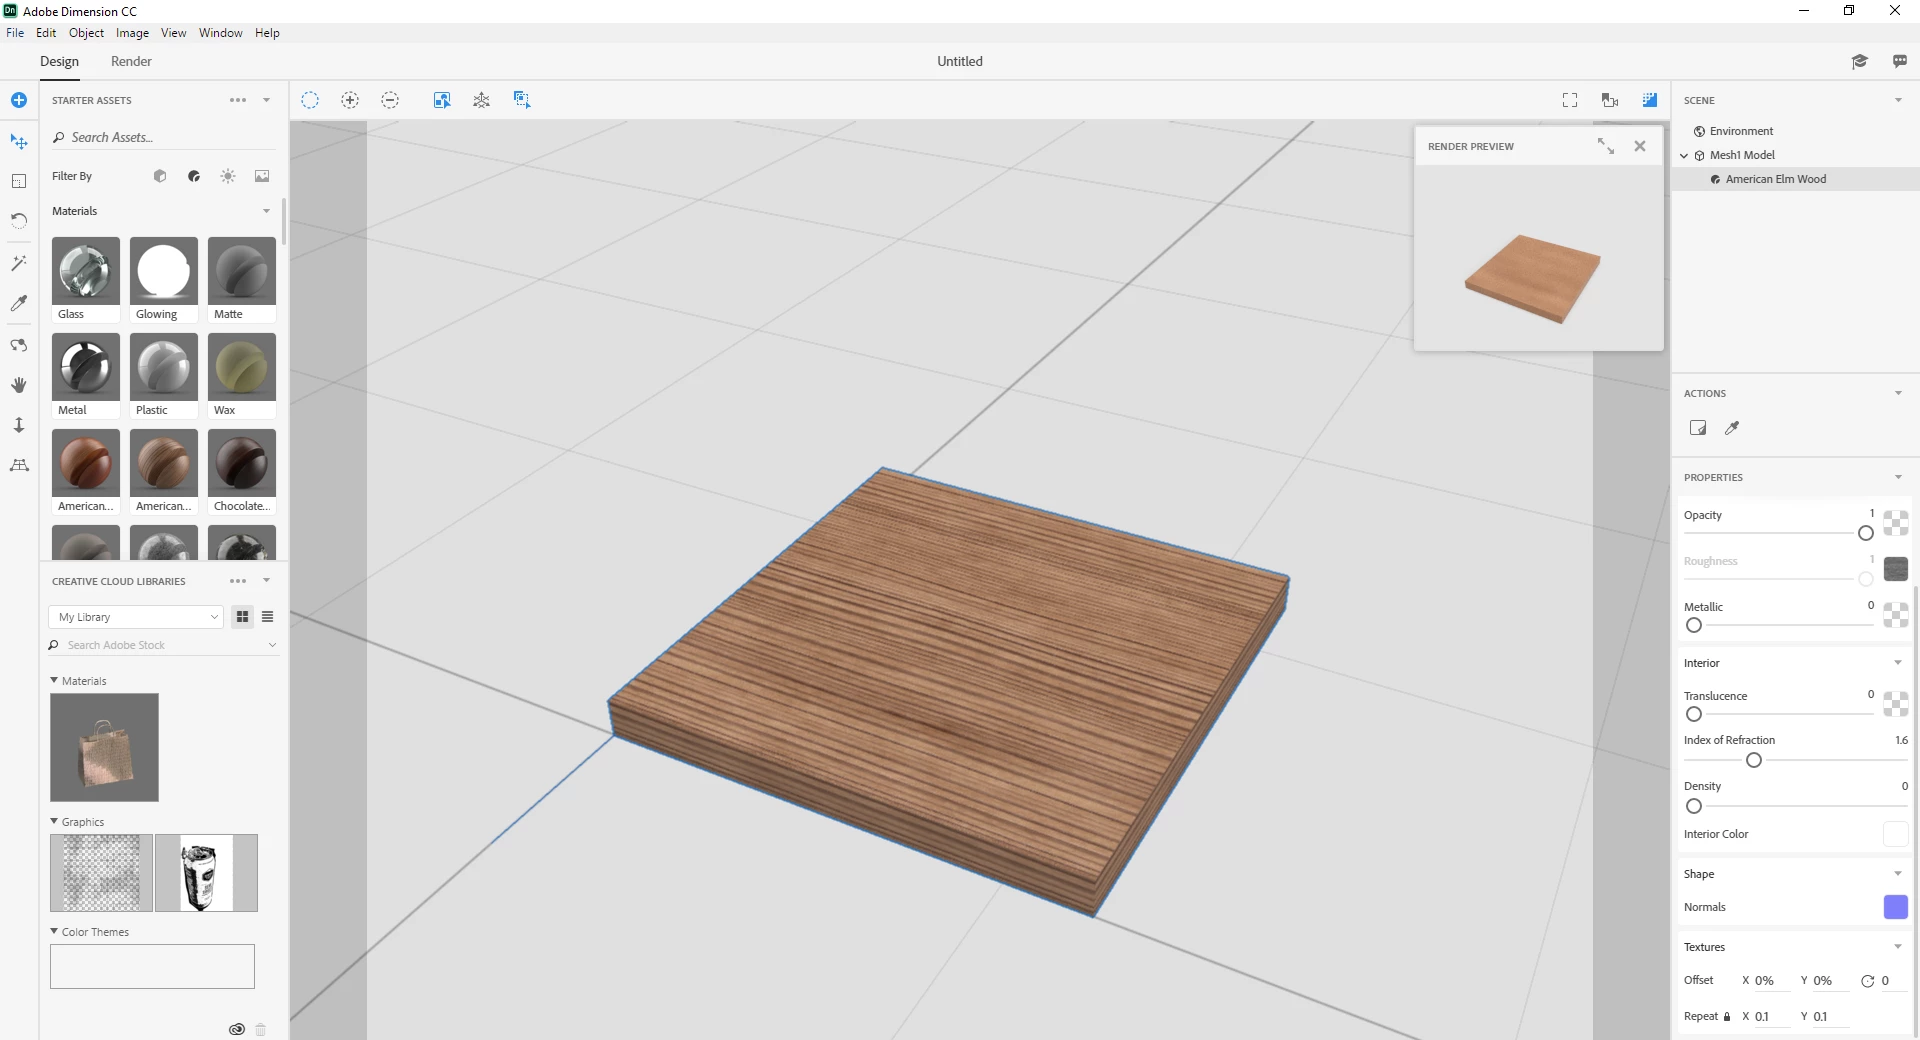The image size is (1920, 1040).
Task: Select the Orbit camera tool
Action: (19, 345)
